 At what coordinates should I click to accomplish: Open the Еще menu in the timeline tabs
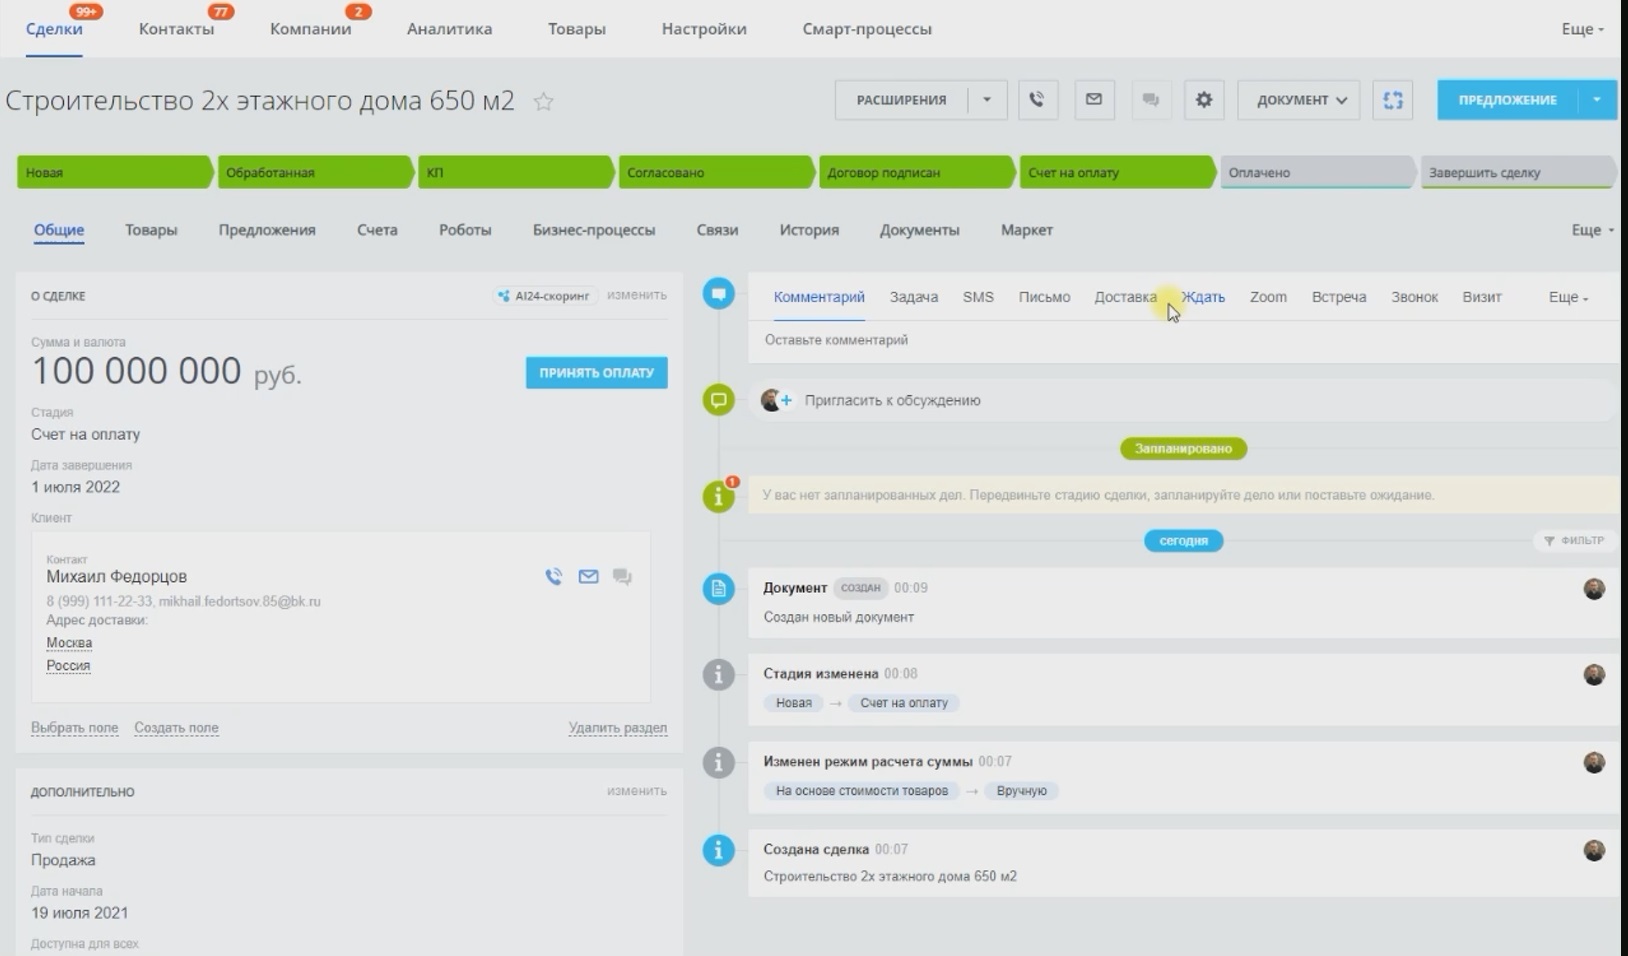point(1568,297)
